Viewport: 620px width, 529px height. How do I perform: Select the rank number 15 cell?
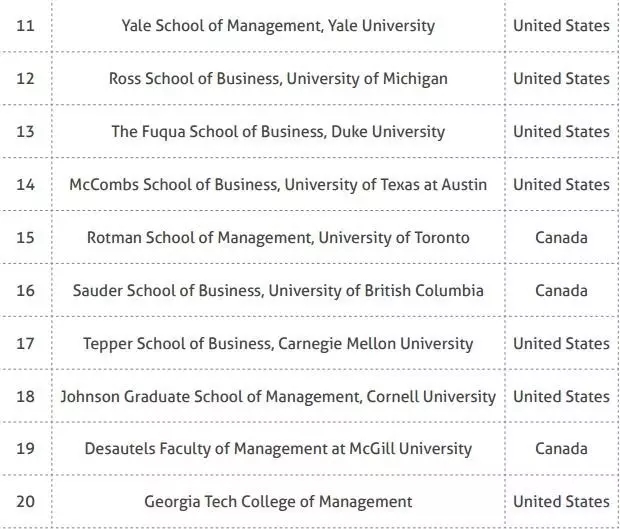25,238
